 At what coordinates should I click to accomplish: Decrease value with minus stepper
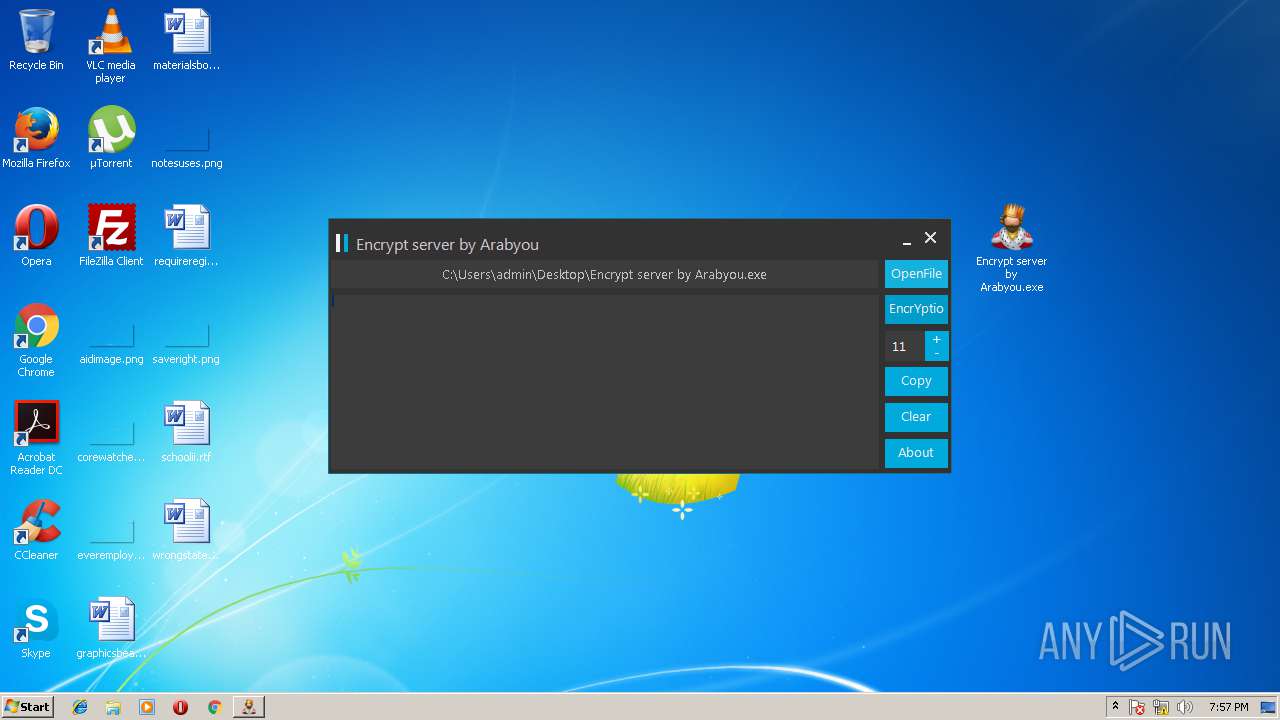click(x=936, y=353)
